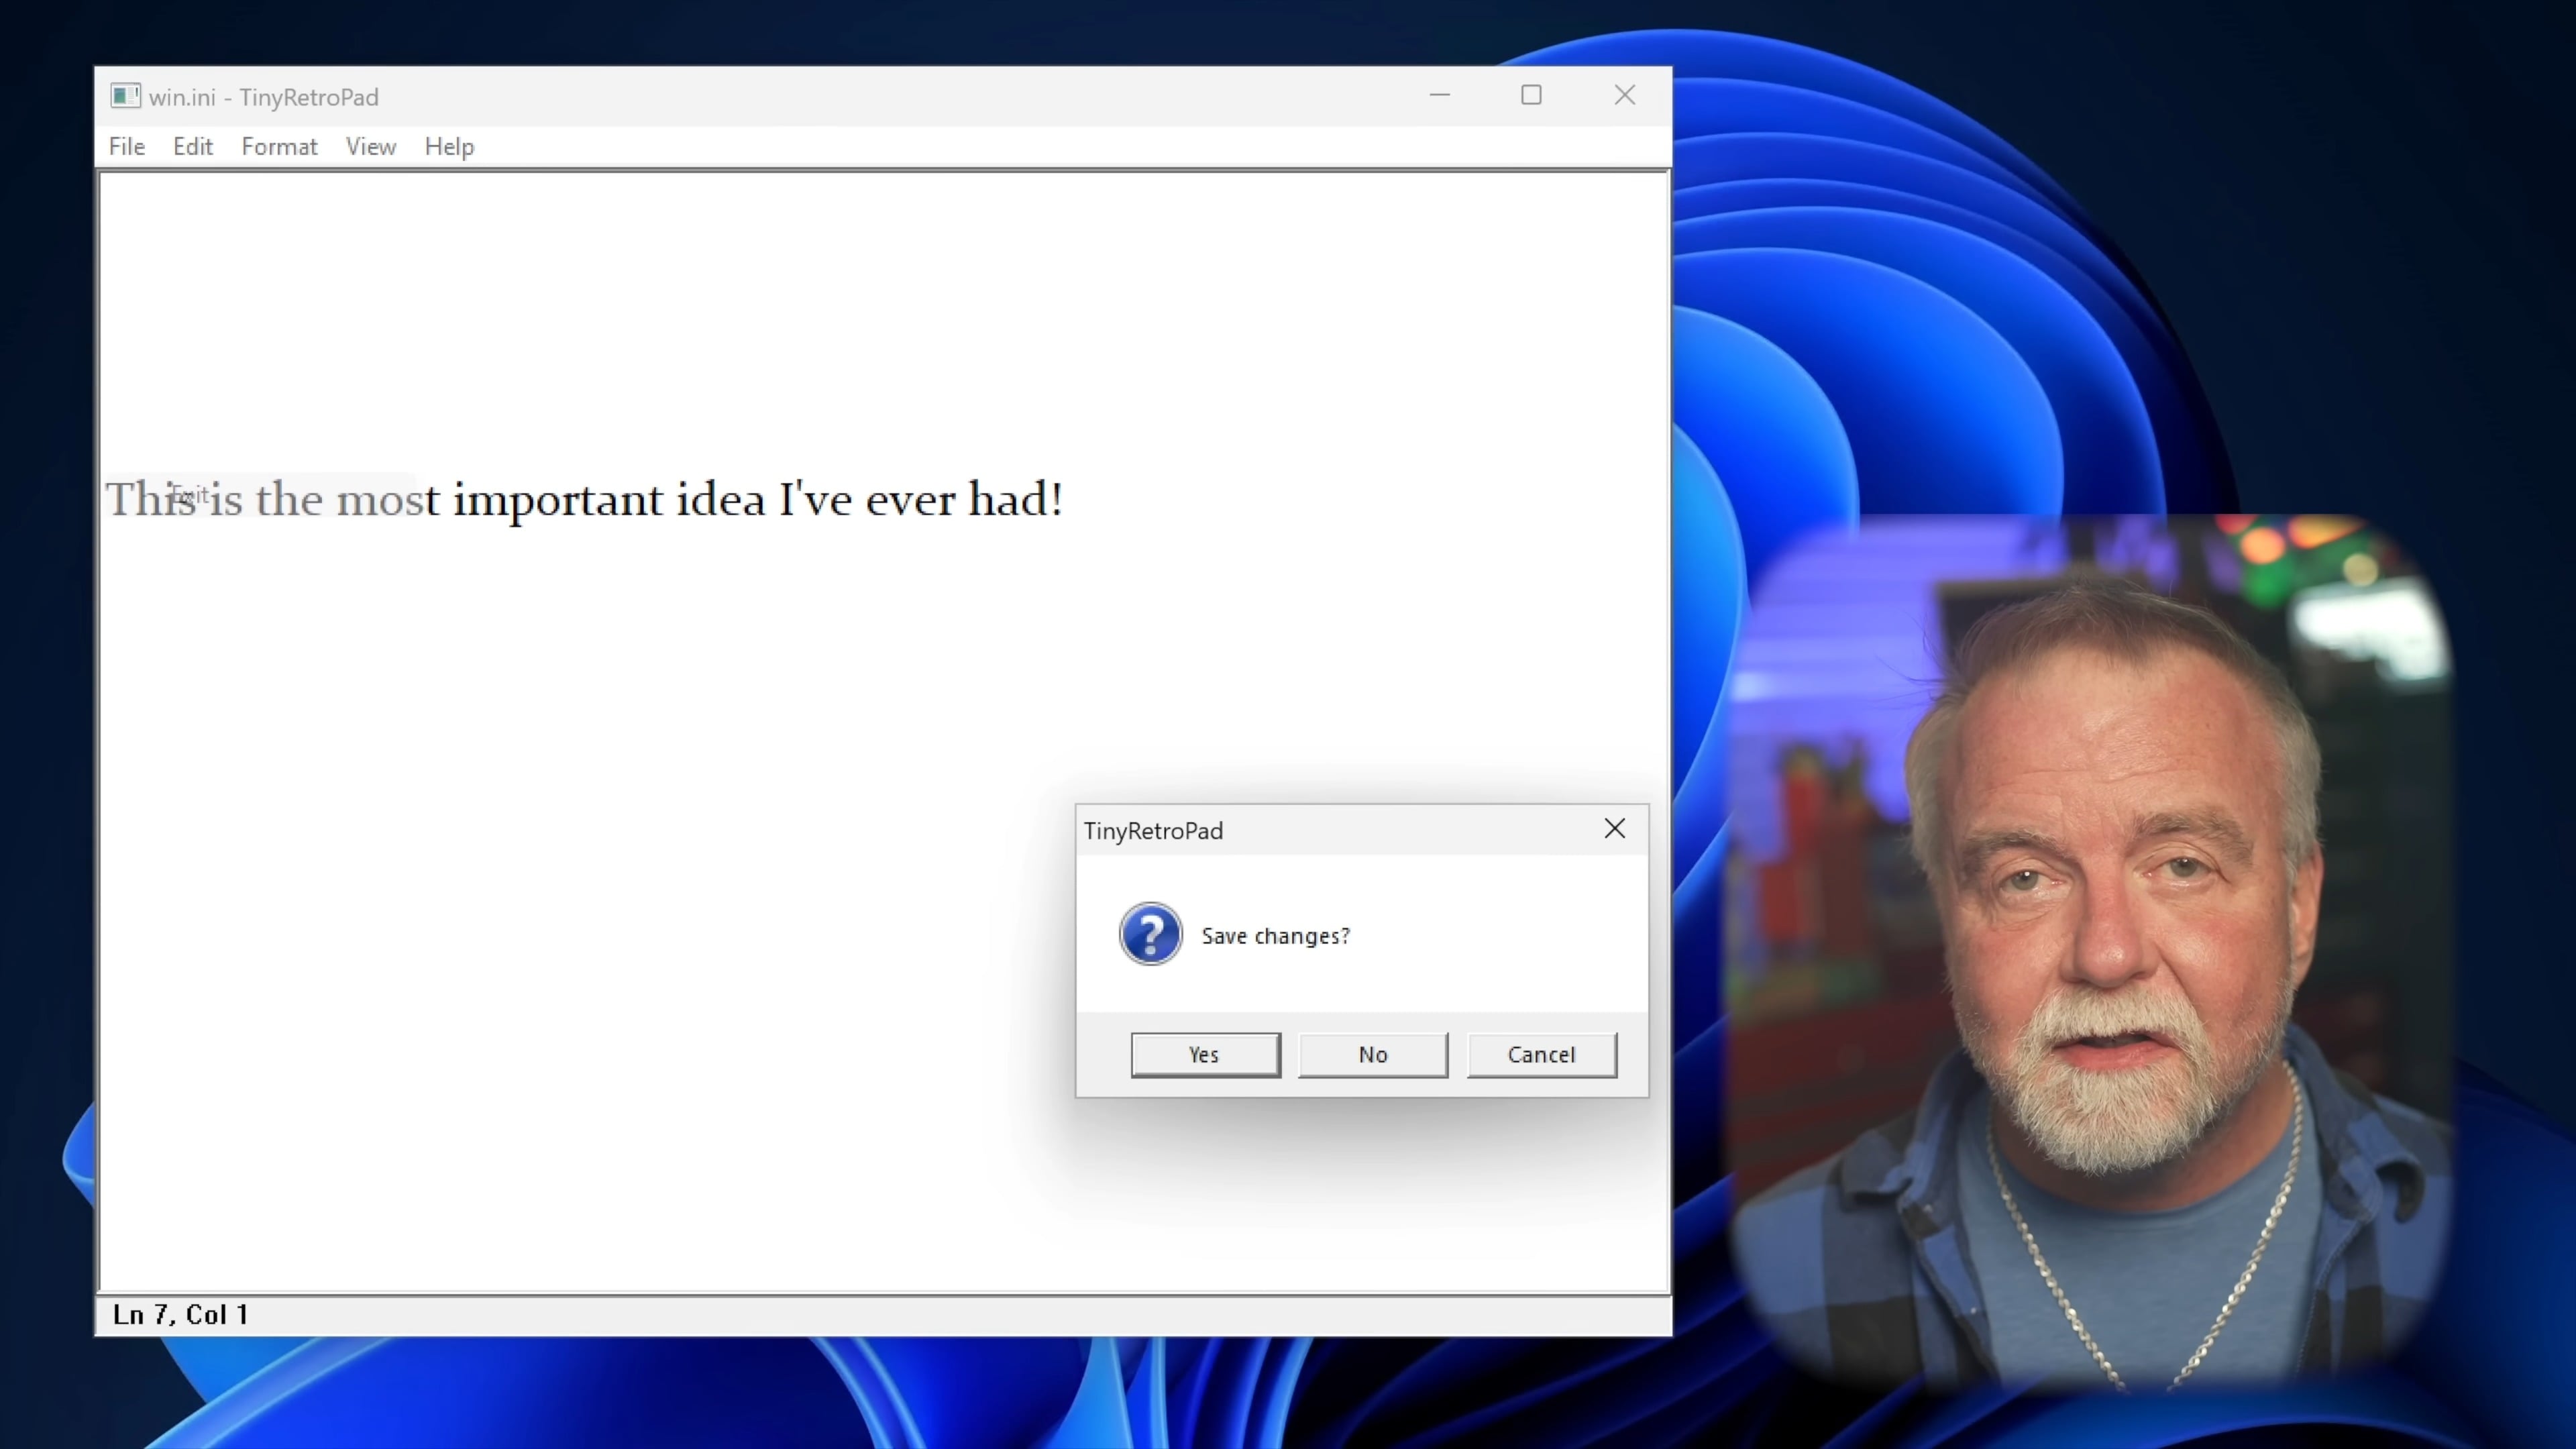The width and height of the screenshot is (2576, 1449).
Task: Click the 'Save changes?' message text
Action: pos(1276,936)
